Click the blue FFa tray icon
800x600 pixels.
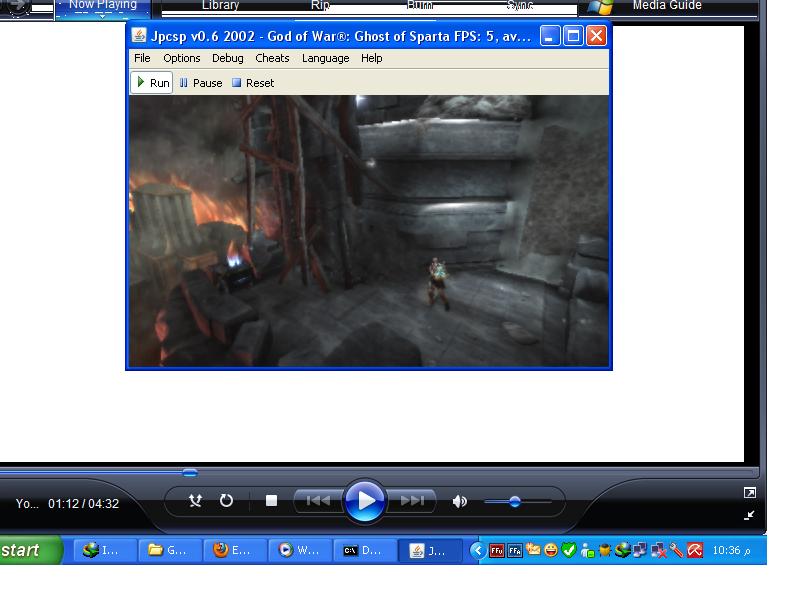pyautogui.click(x=515, y=551)
